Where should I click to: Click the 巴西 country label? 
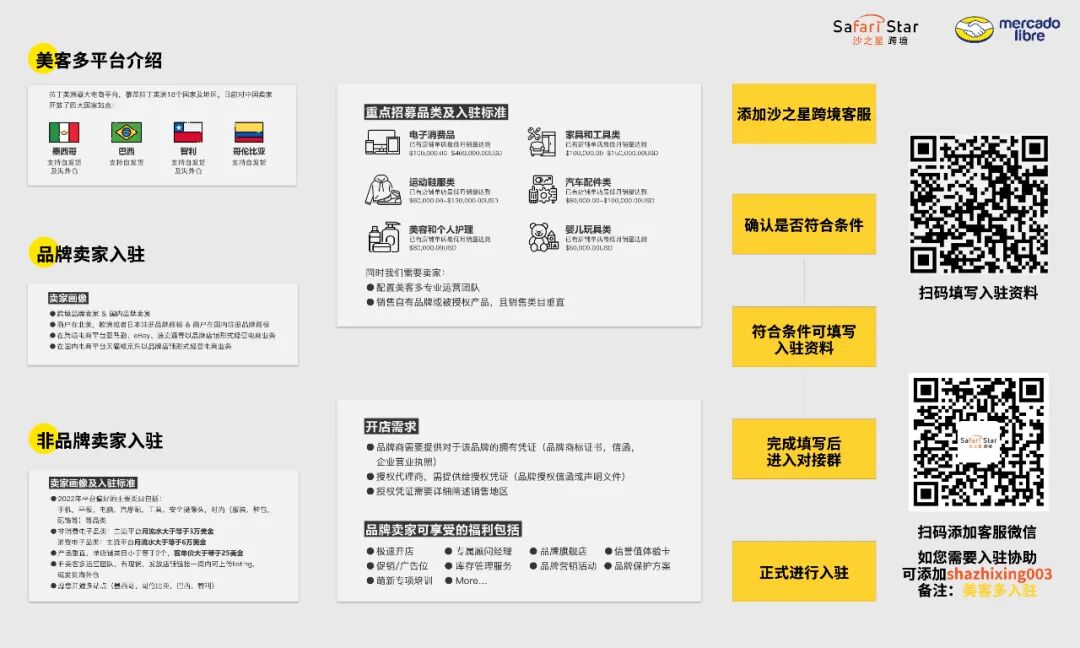click(x=126, y=151)
